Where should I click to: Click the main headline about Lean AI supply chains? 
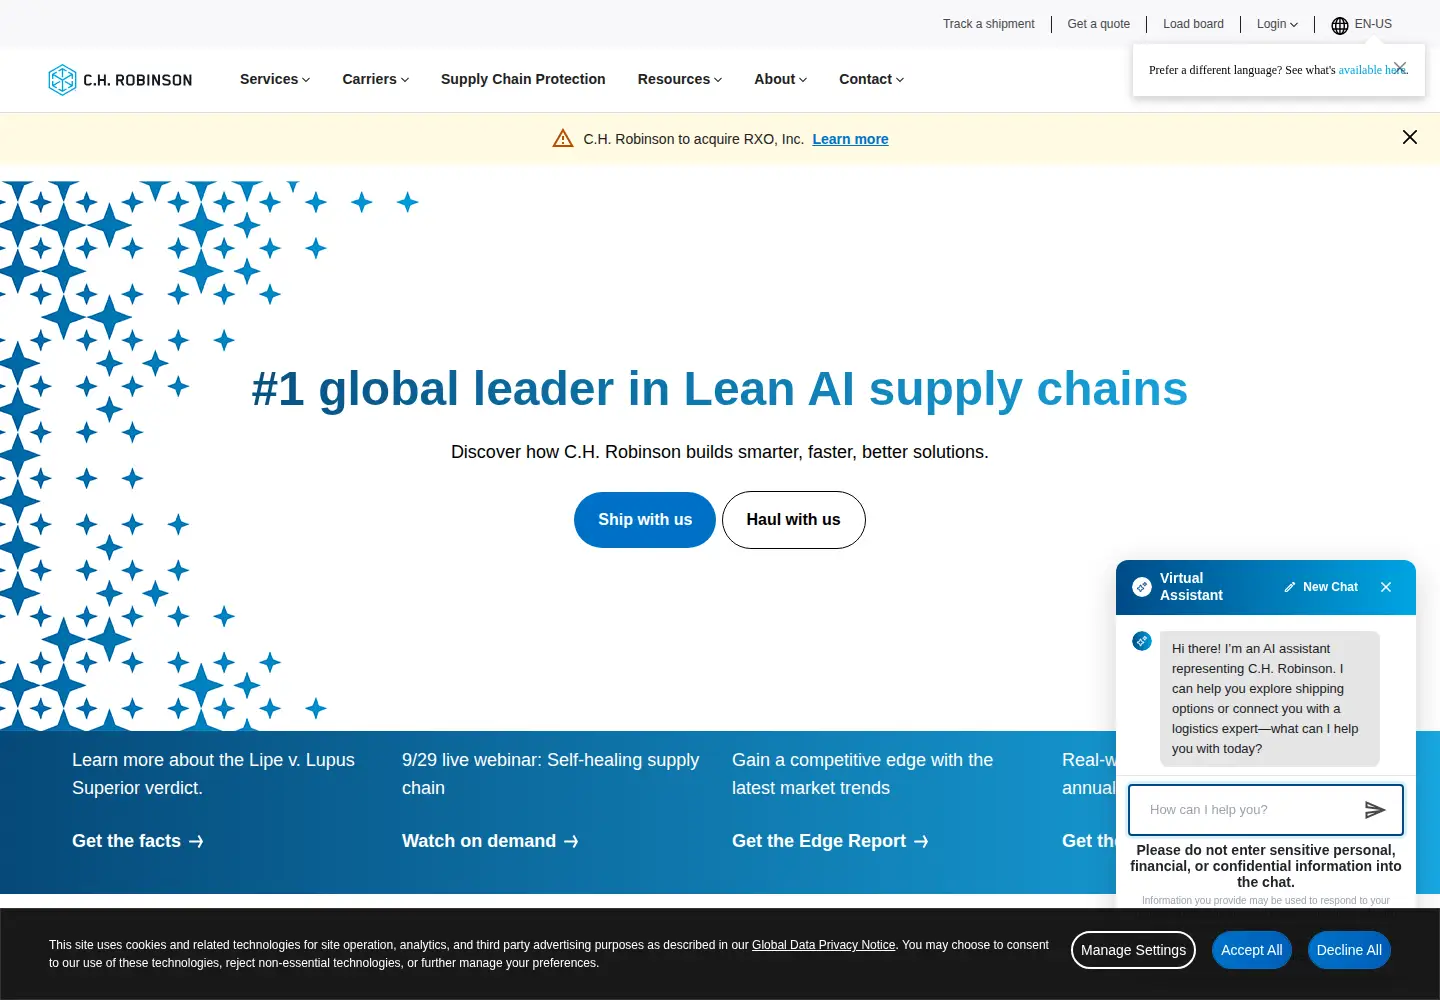[x=720, y=389]
